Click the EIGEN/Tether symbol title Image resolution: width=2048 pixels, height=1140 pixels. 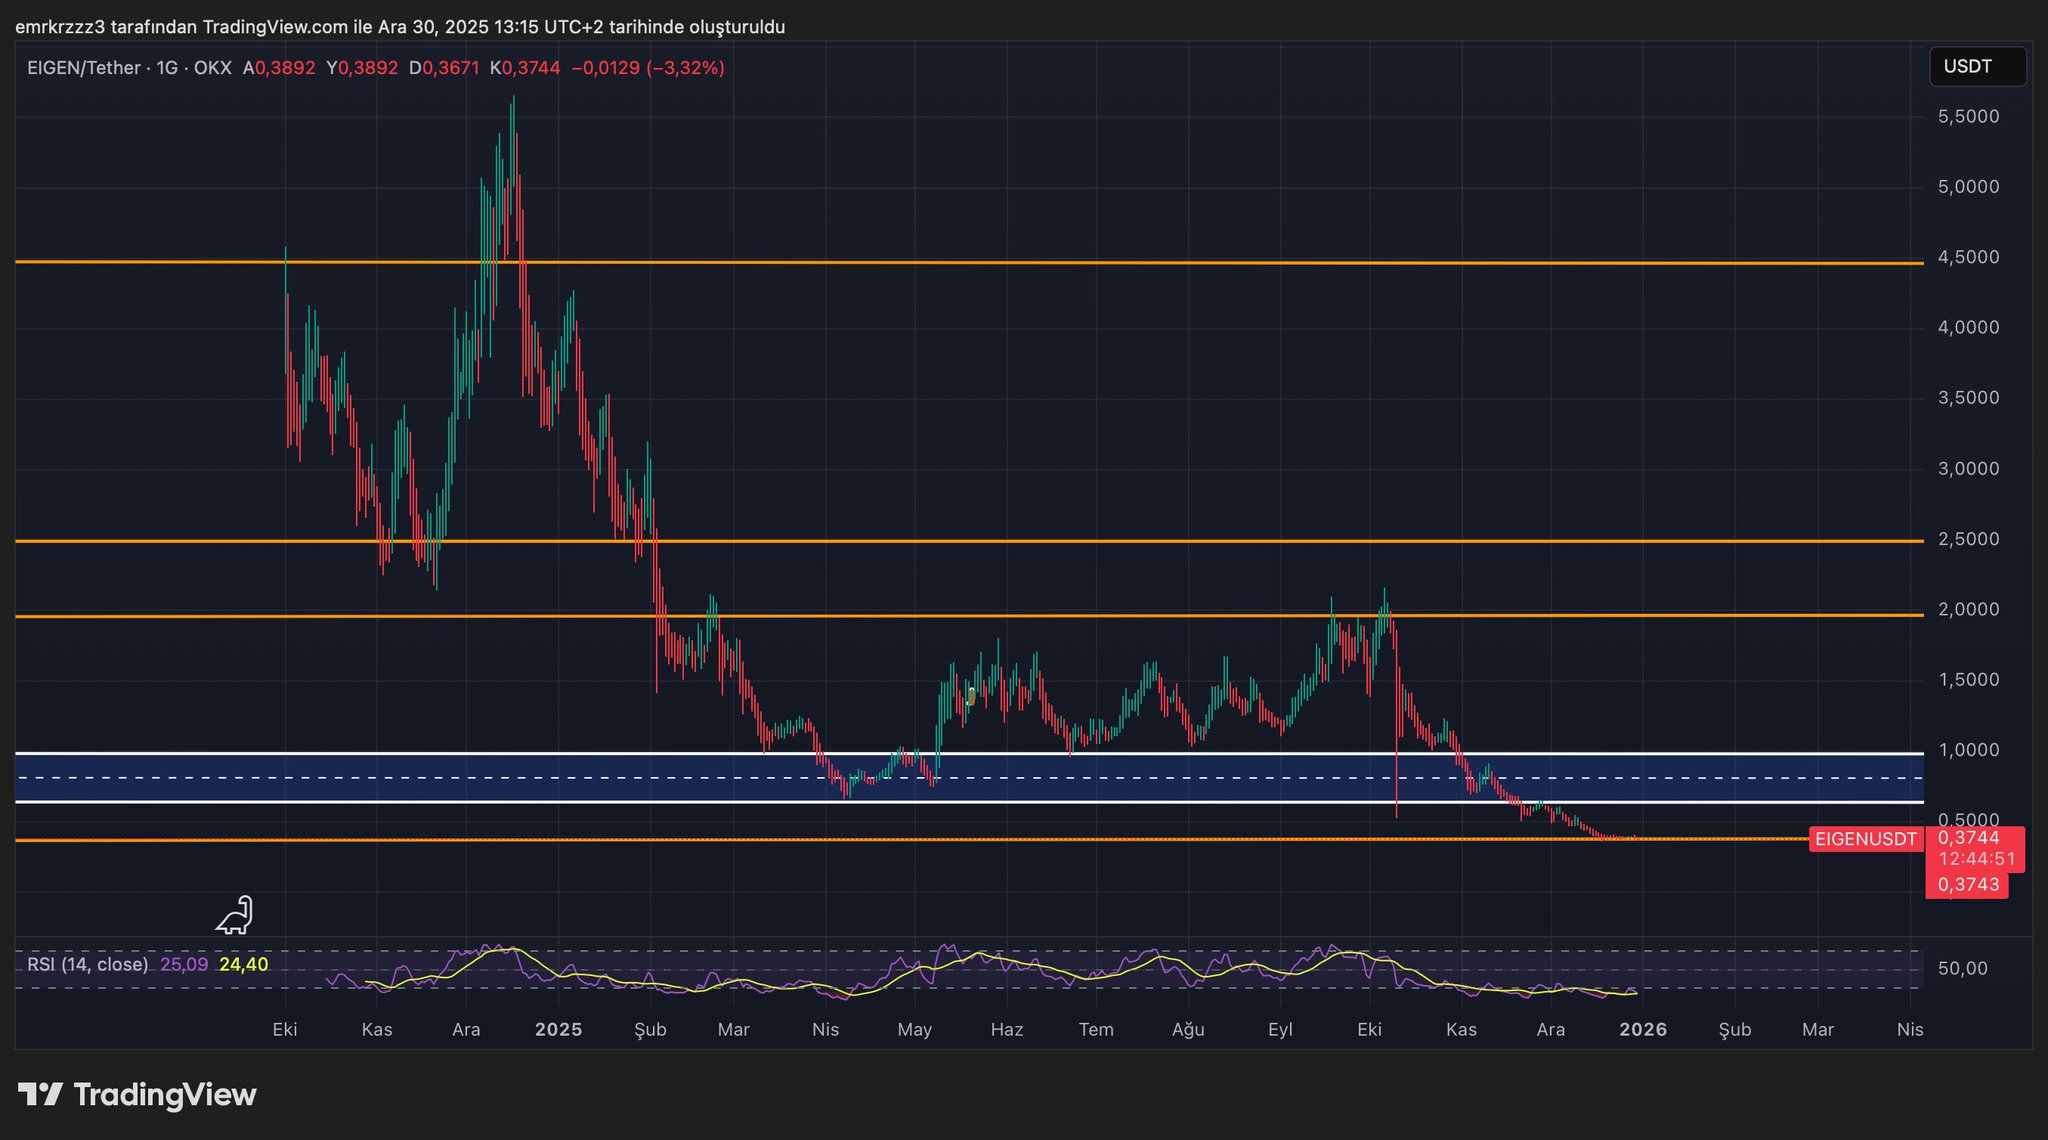[84, 68]
